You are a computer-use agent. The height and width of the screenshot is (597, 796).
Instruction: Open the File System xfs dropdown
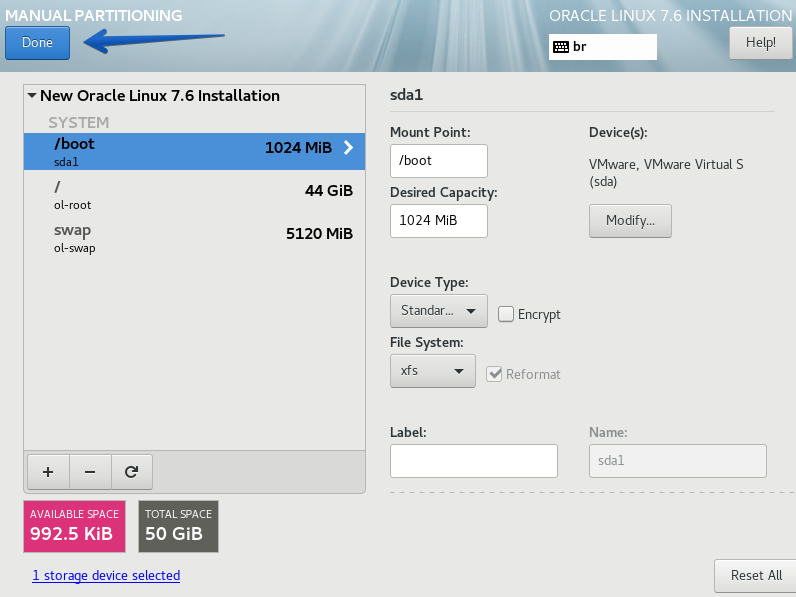click(432, 371)
